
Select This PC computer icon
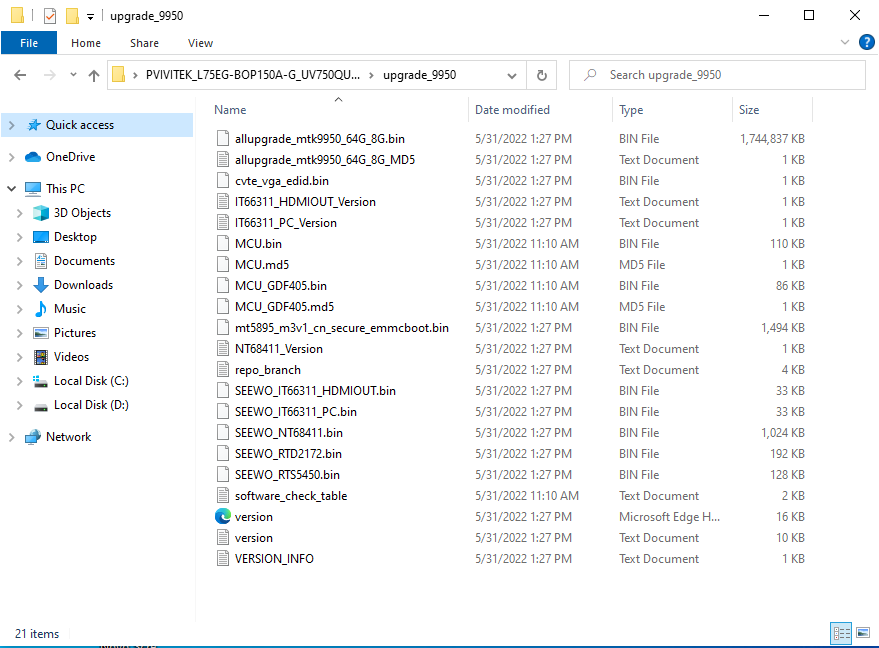tap(33, 189)
